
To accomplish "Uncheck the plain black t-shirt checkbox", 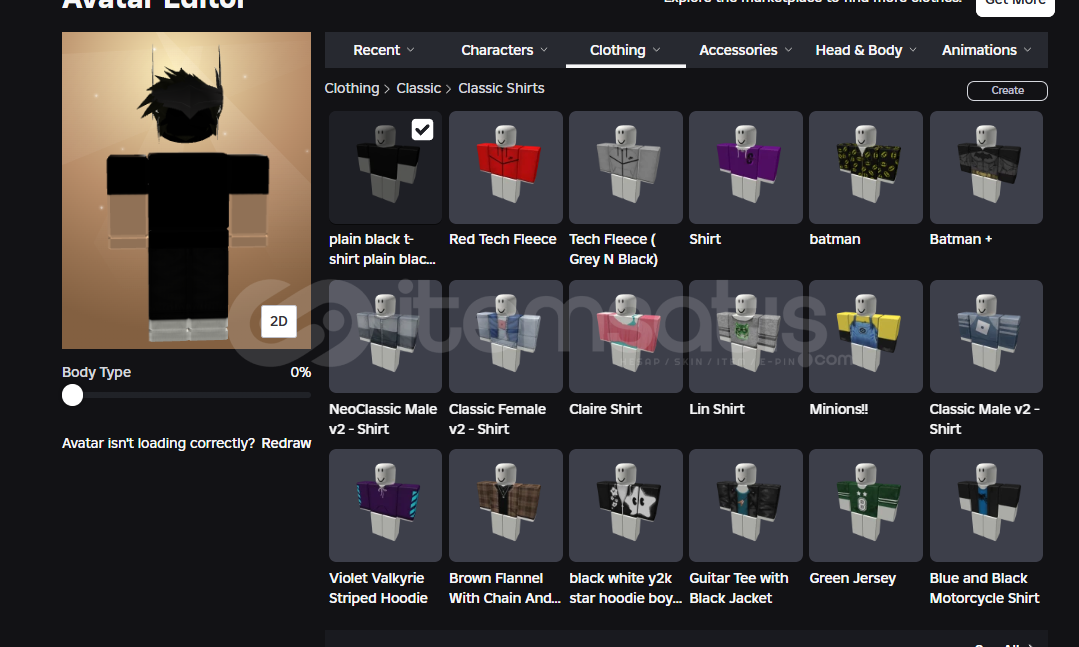I will (x=422, y=130).
